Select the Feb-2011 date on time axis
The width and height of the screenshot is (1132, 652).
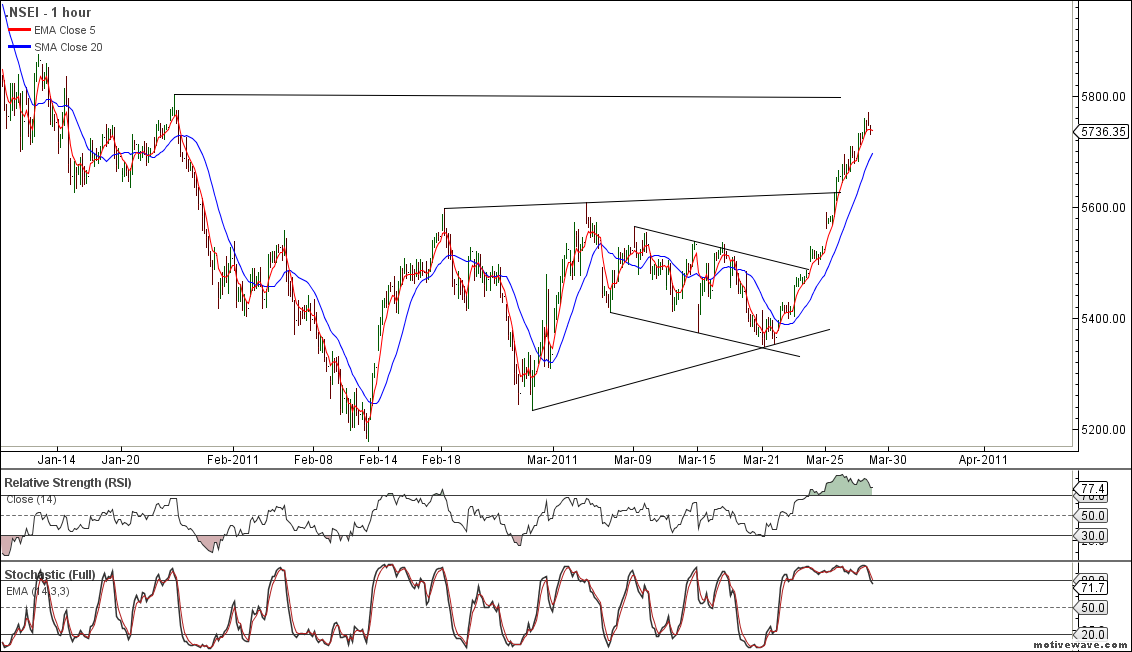(233, 459)
